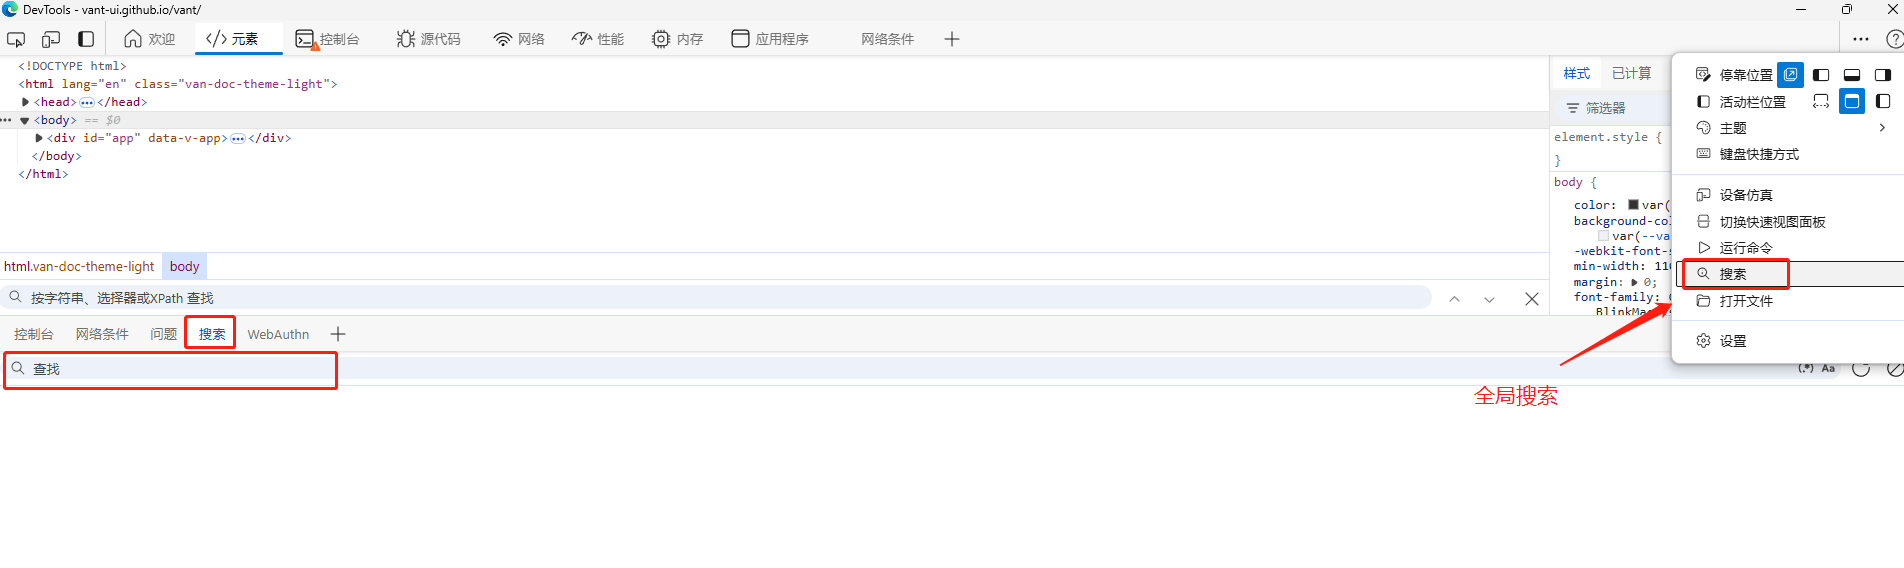Image resolution: width=1904 pixels, height=568 pixels.
Task: Close the Elements find bar
Action: [1531, 299]
